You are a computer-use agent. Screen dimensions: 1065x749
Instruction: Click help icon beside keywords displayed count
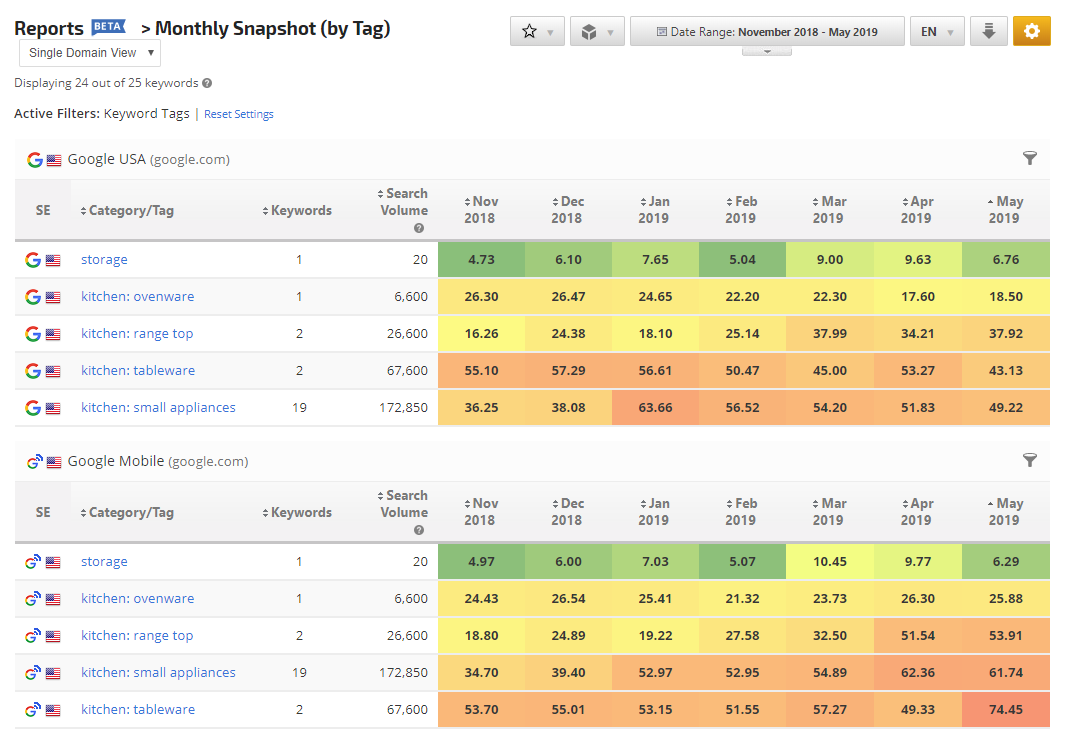pyautogui.click(x=207, y=84)
